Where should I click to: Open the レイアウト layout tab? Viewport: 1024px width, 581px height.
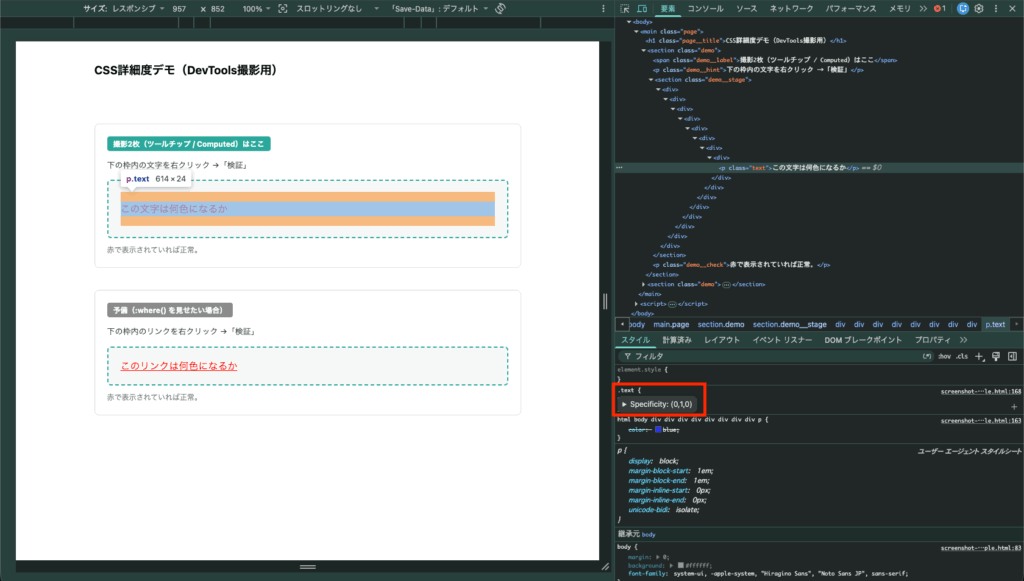point(722,340)
